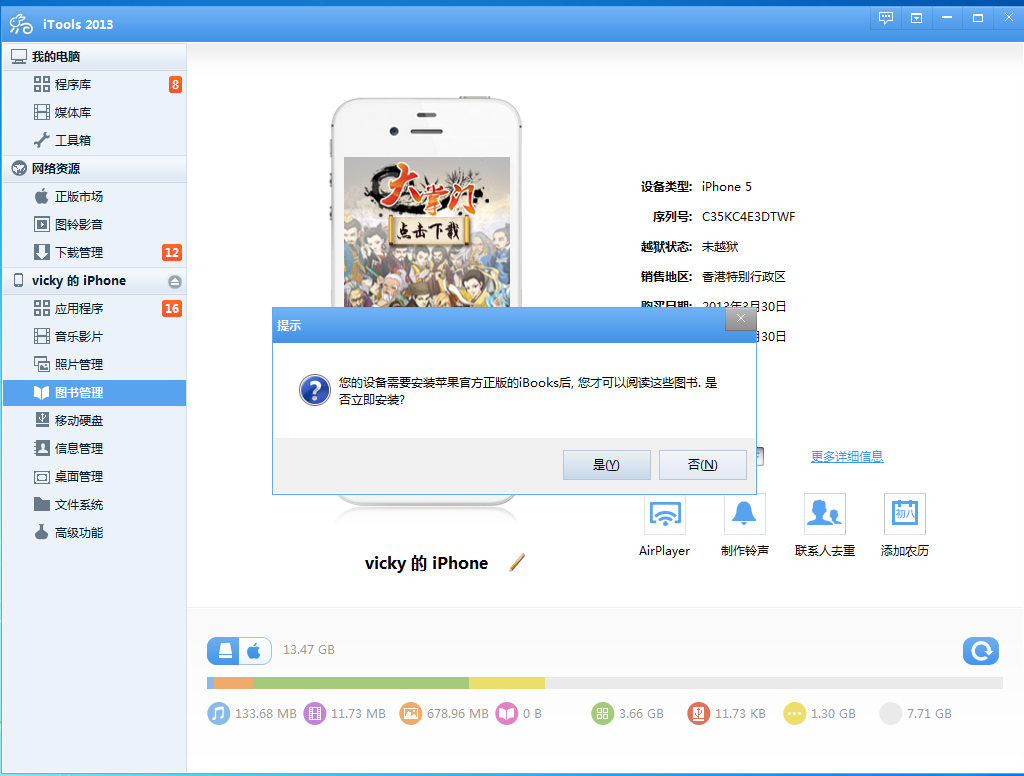1024x776 pixels.
Task: Launch the 制作铃声 ringtone maker
Action: point(744,517)
